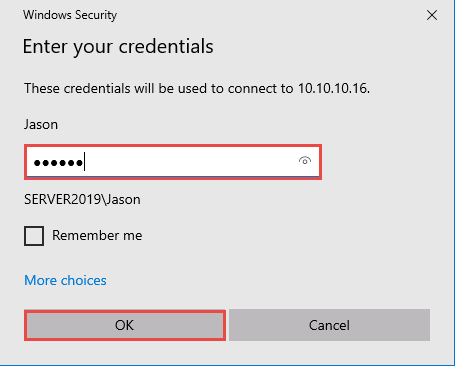Click the blank title bar beside Windows Security
Viewport: 455px width, 366px height.
tap(267, 15)
